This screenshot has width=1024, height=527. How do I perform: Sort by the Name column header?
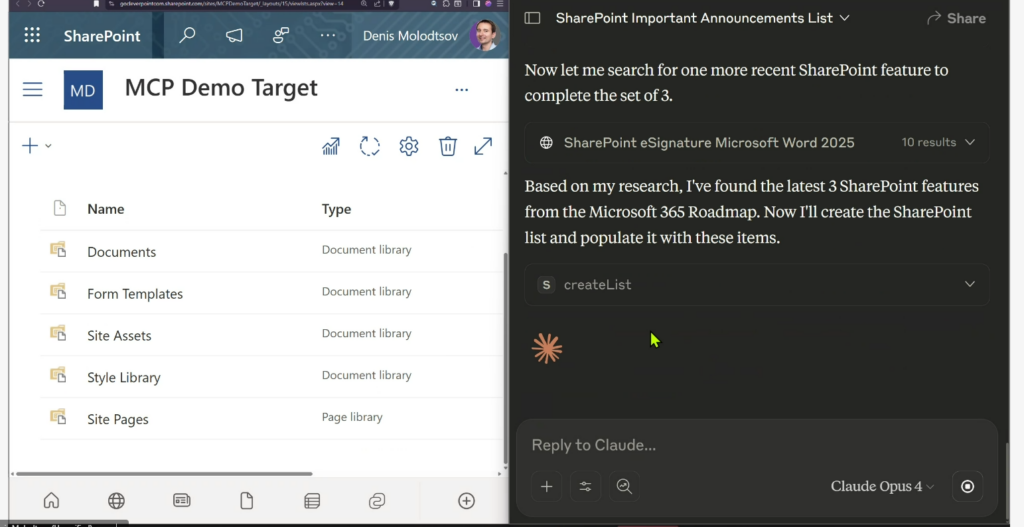coord(106,209)
